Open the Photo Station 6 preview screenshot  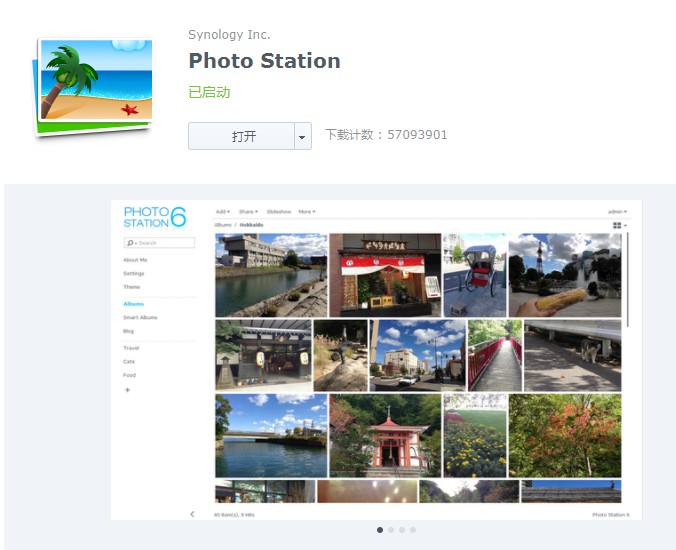click(x=376, y=359)
